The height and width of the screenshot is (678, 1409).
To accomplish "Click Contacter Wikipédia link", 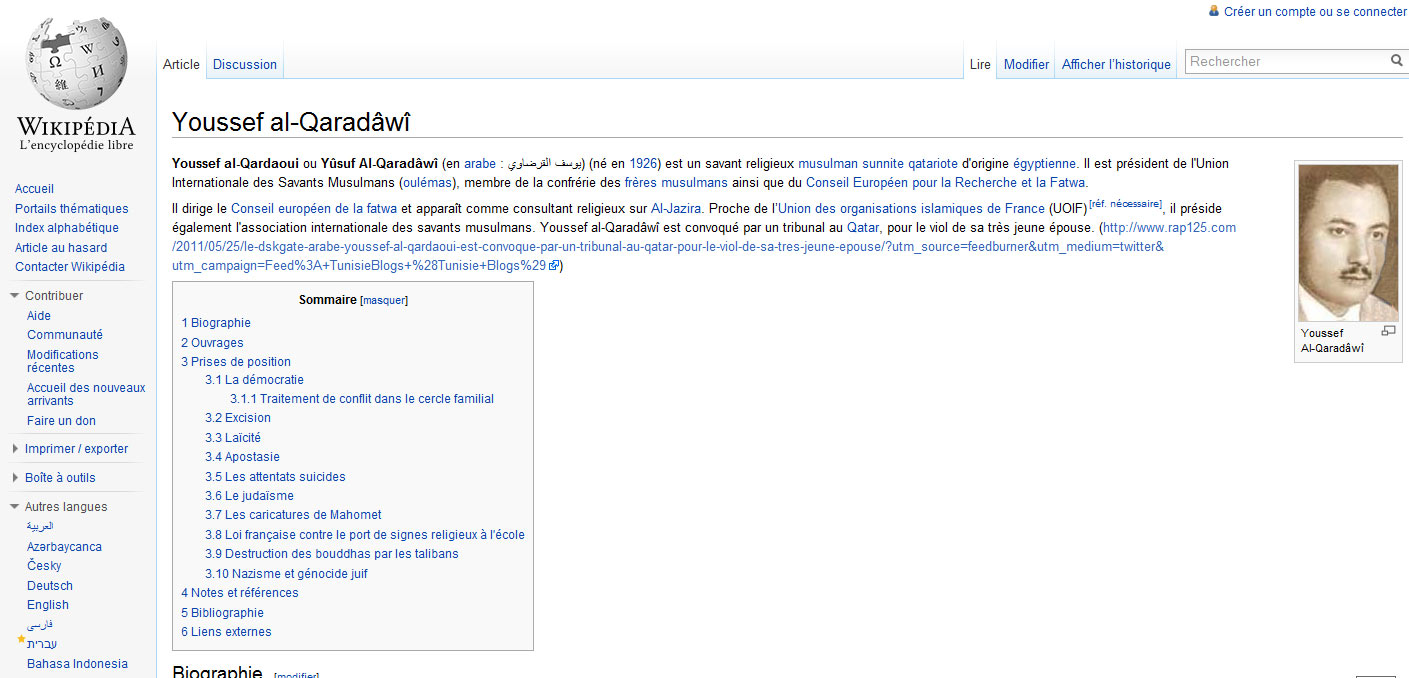I will point(70,267).
